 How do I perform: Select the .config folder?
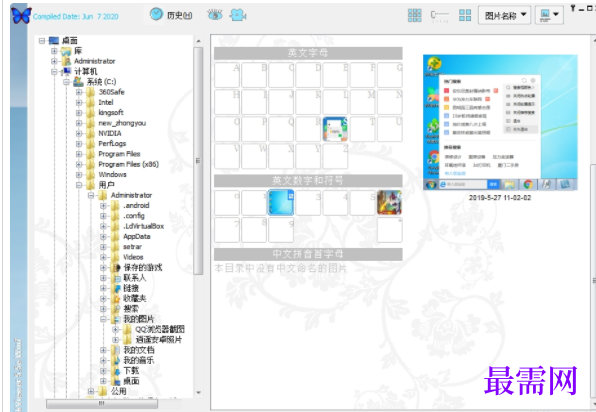(x=134, y=216)
